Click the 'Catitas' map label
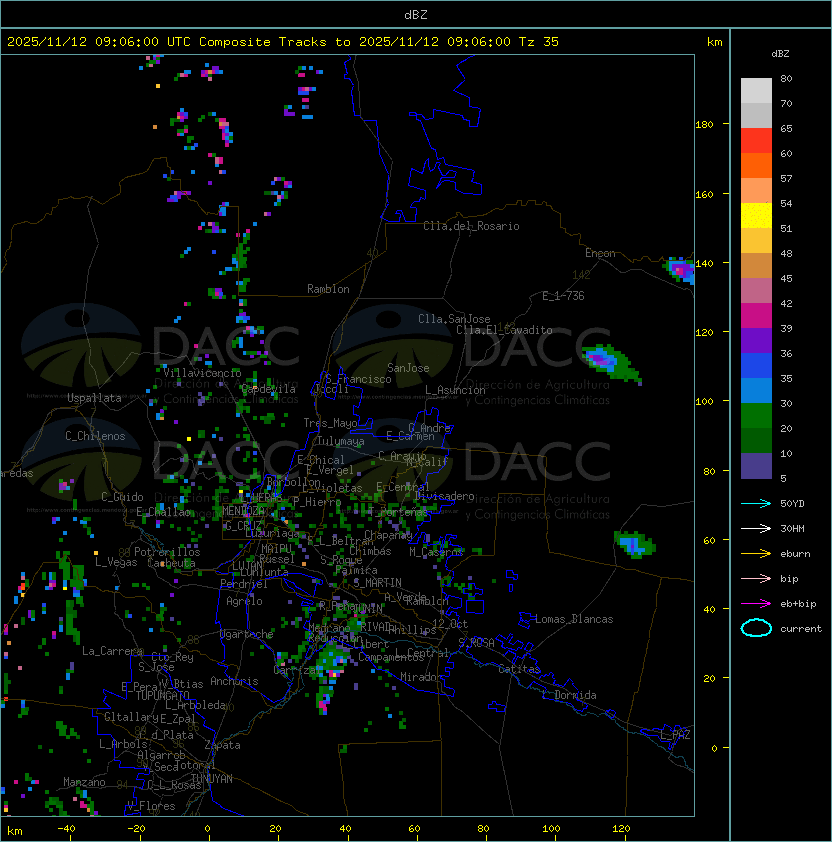 tap(519, 669)
